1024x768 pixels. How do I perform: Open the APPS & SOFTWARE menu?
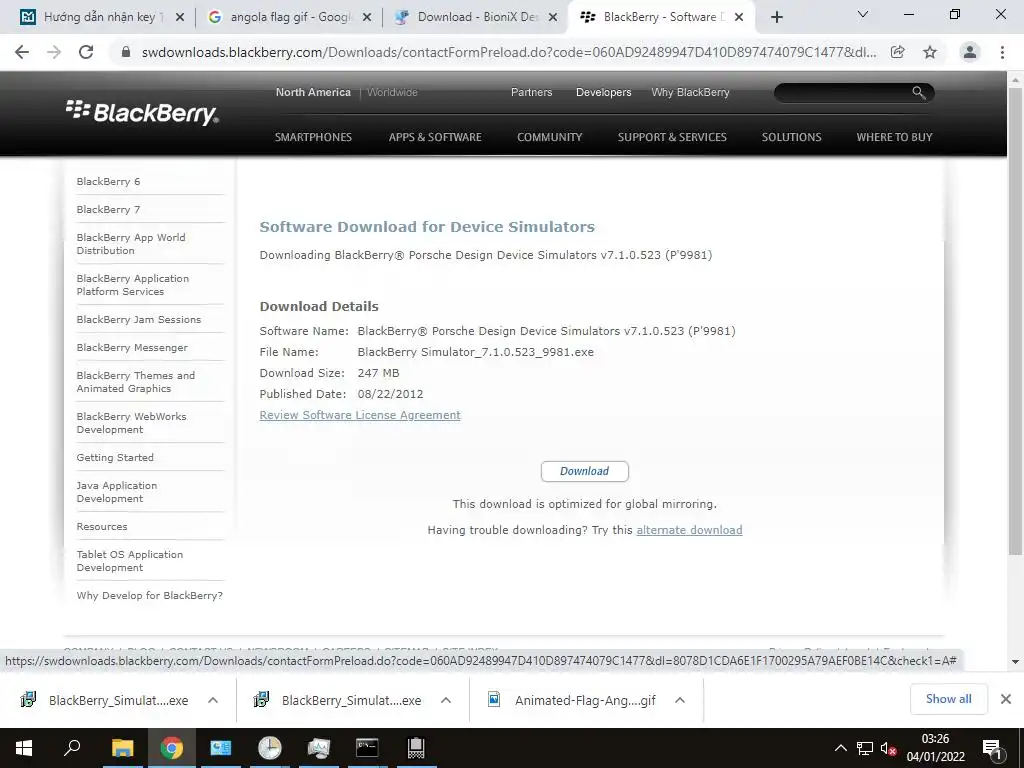point(435,137)
